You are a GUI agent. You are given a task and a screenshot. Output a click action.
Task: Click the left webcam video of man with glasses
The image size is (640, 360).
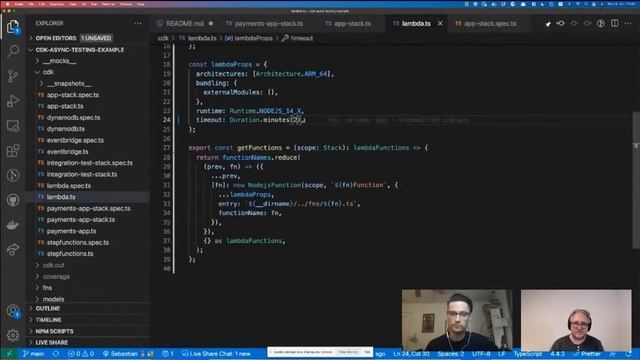(x=456, y=320)
